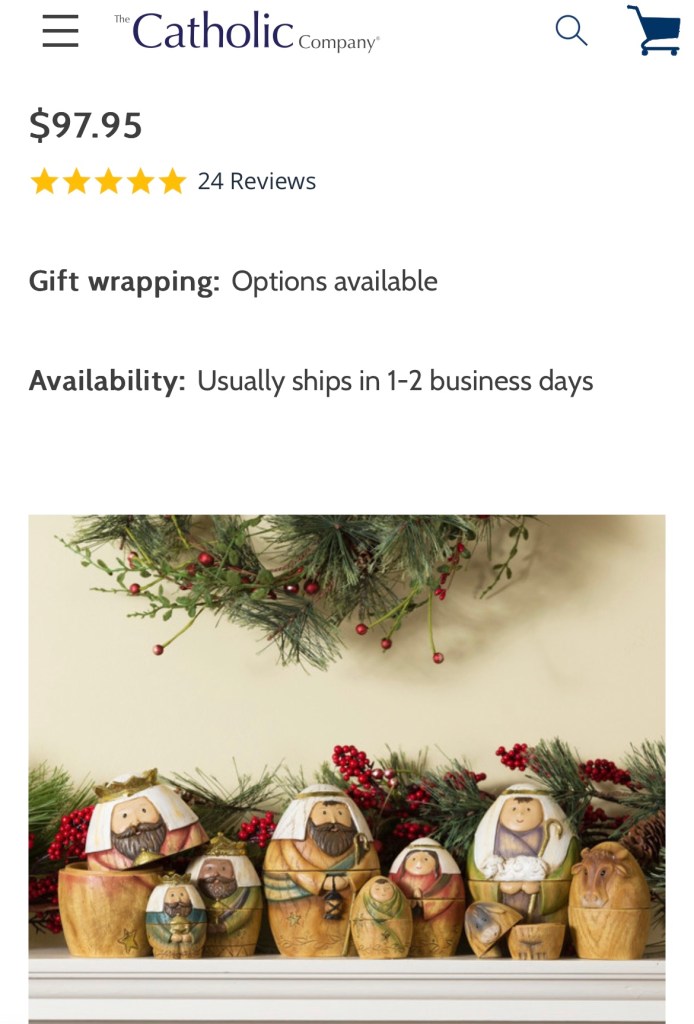Click the first rating star
The height and width of the screenshot is (1024, 694).
point(44,182)
